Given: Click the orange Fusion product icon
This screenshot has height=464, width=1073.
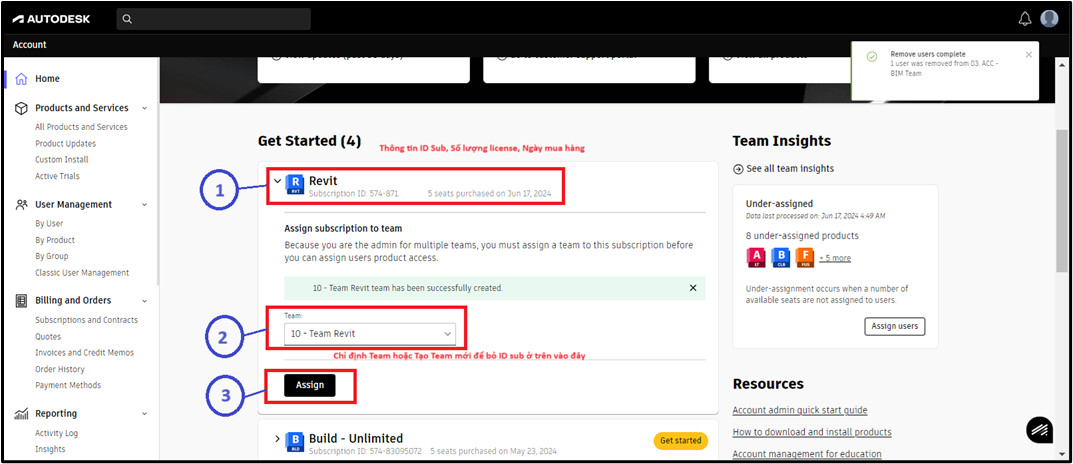Looking at the screenshot, I should point(805,258).
